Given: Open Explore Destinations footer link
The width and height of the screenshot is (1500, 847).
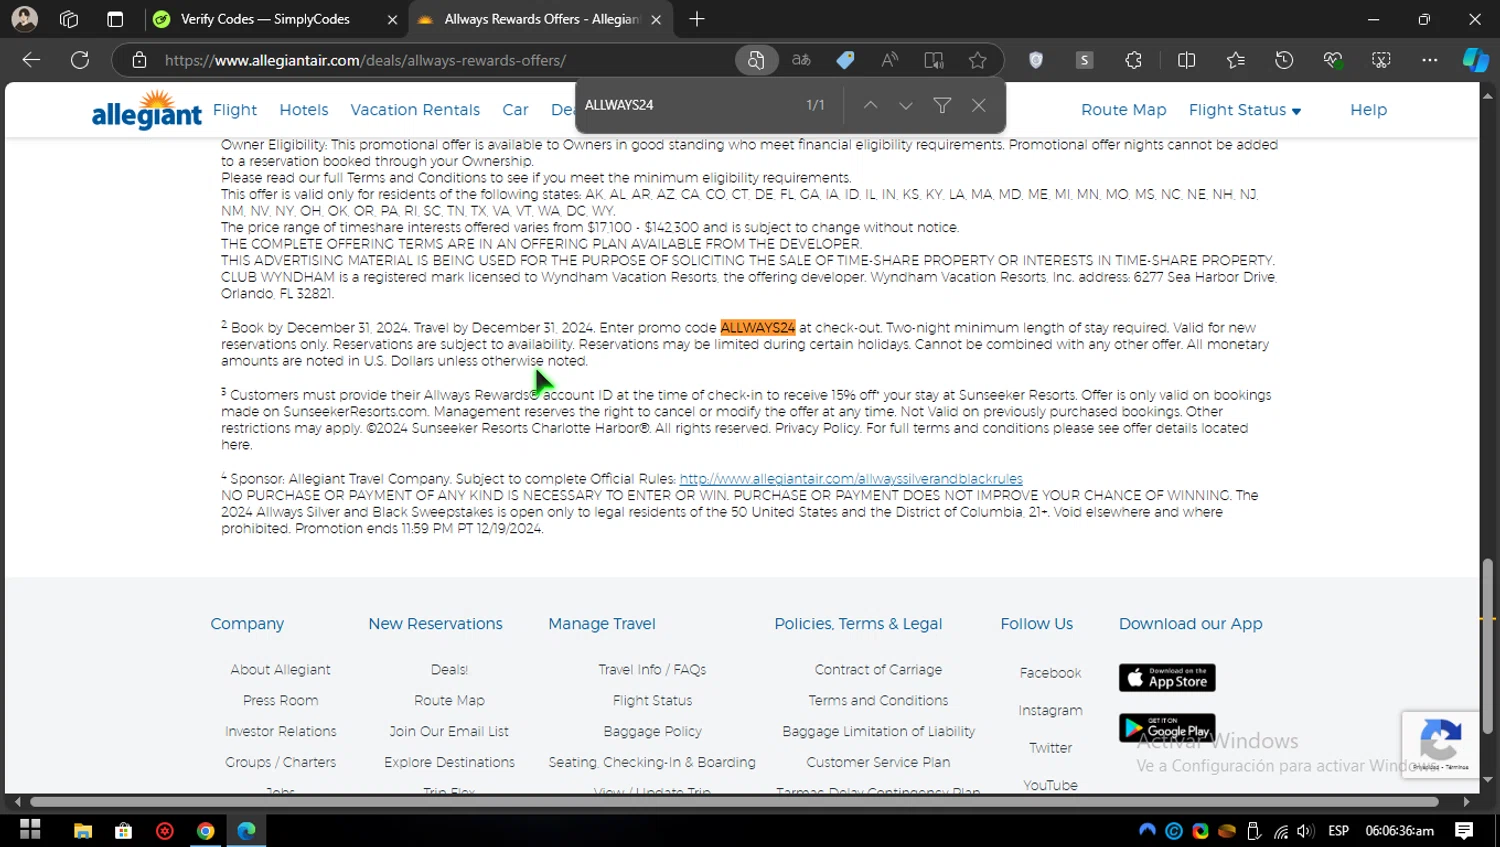Looking at the screenshot, I should [x=449, y=763].
